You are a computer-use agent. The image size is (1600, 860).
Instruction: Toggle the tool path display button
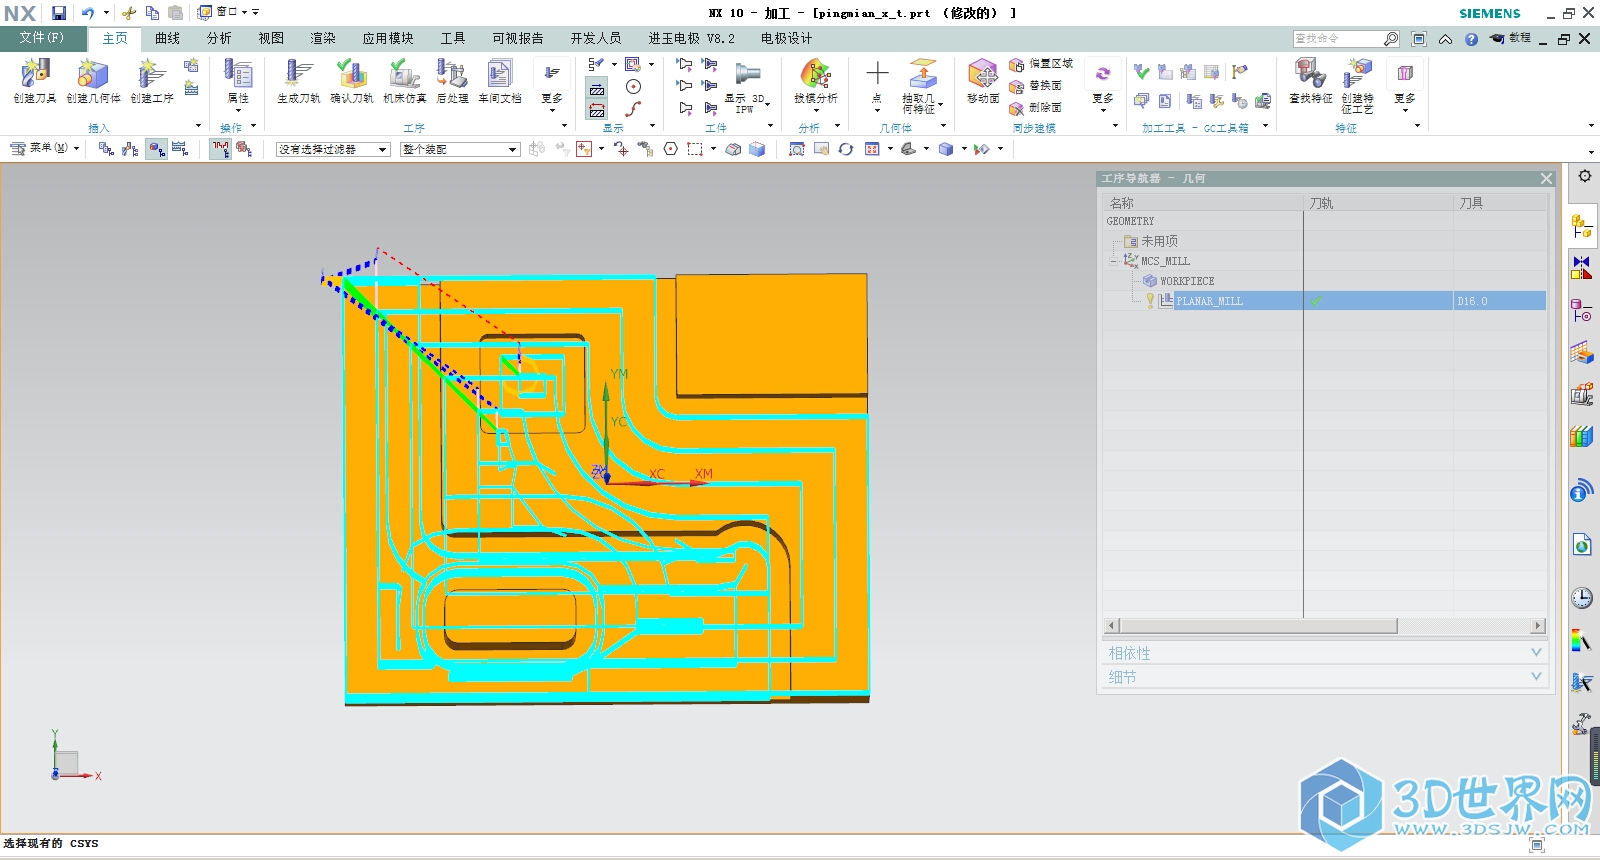tap(220, 149)
